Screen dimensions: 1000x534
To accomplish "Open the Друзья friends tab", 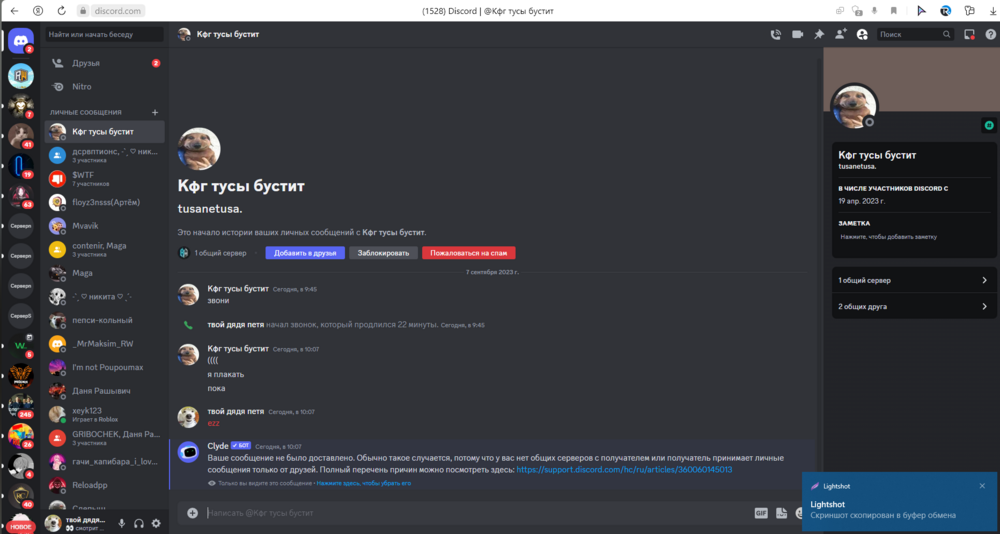I will [x=105, y=63].
